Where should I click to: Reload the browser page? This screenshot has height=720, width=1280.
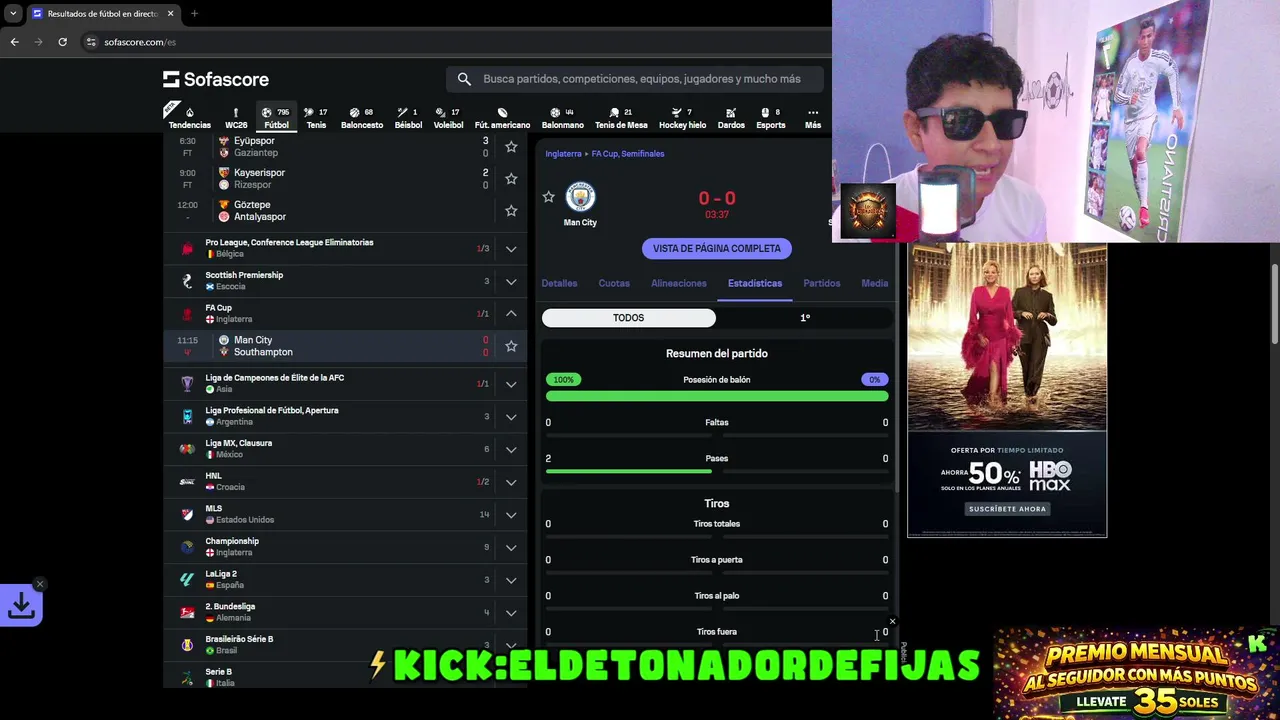pyautogui.click(x=62, y=42)
